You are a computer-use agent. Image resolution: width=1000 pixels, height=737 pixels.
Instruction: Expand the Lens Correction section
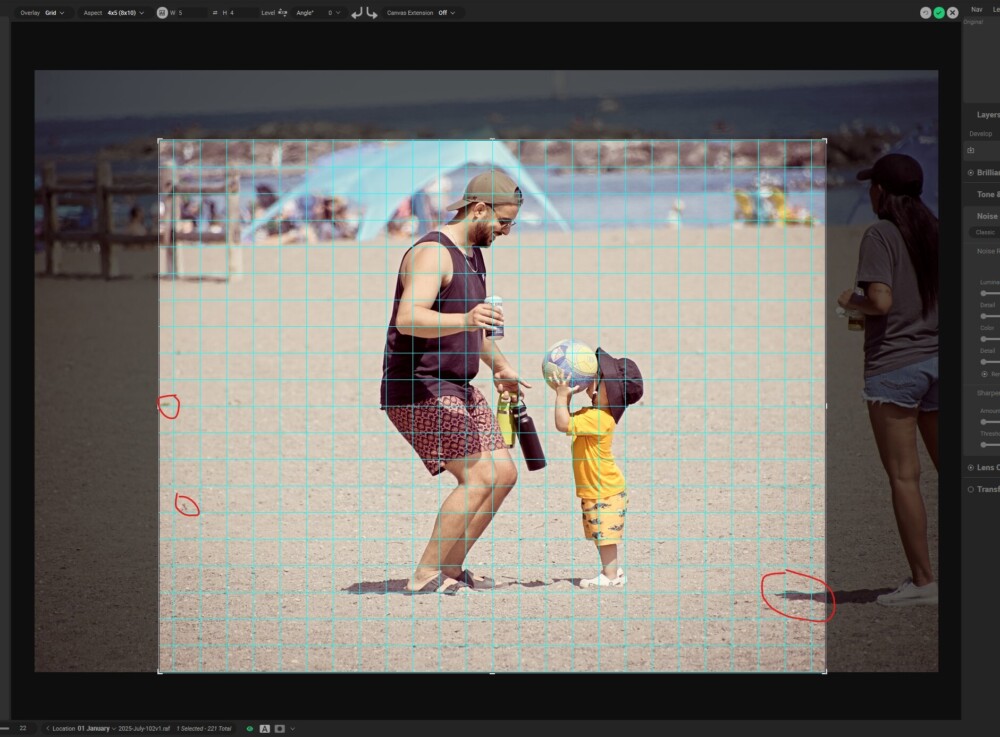point(985,467)
